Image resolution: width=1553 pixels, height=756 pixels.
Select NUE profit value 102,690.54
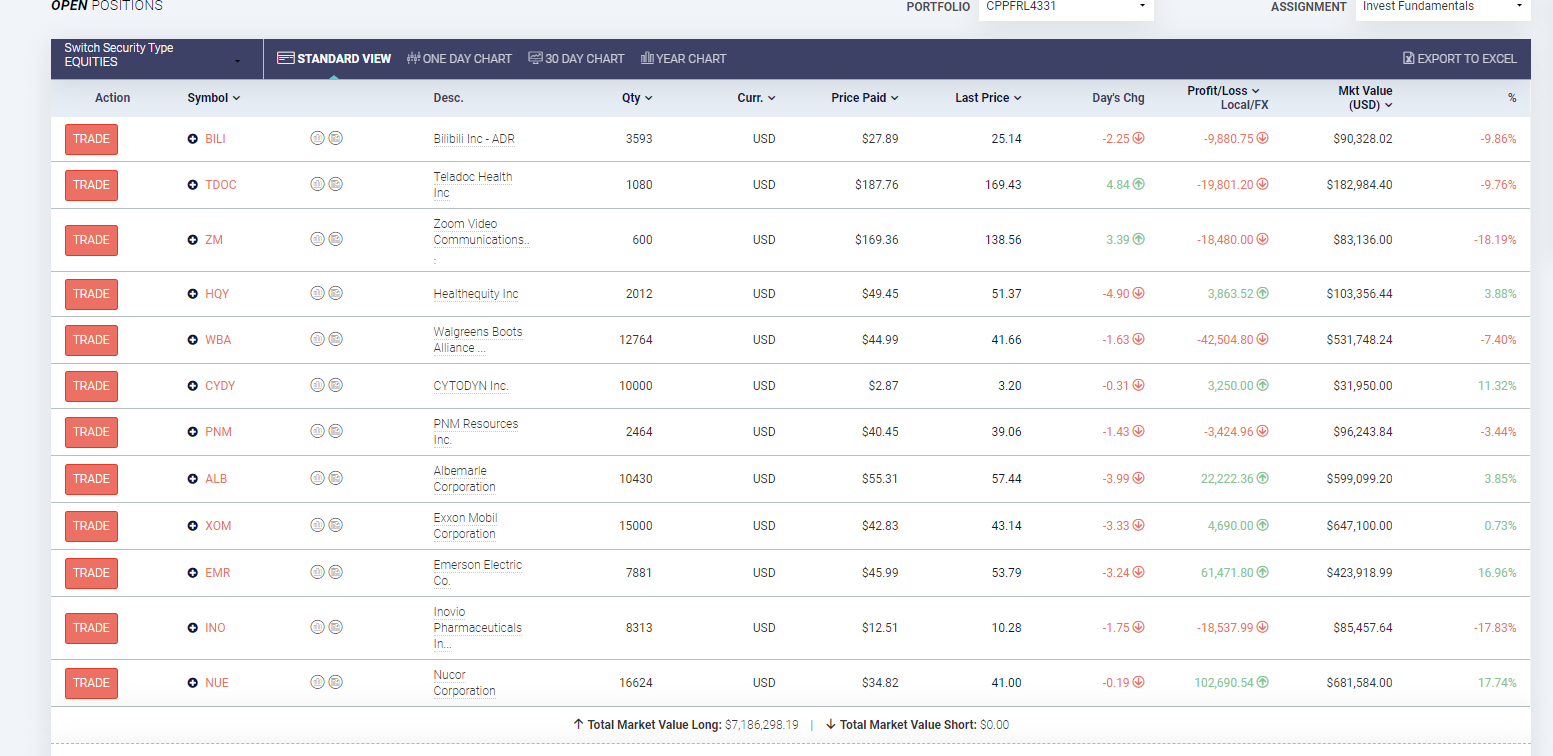coord(1224,683)
